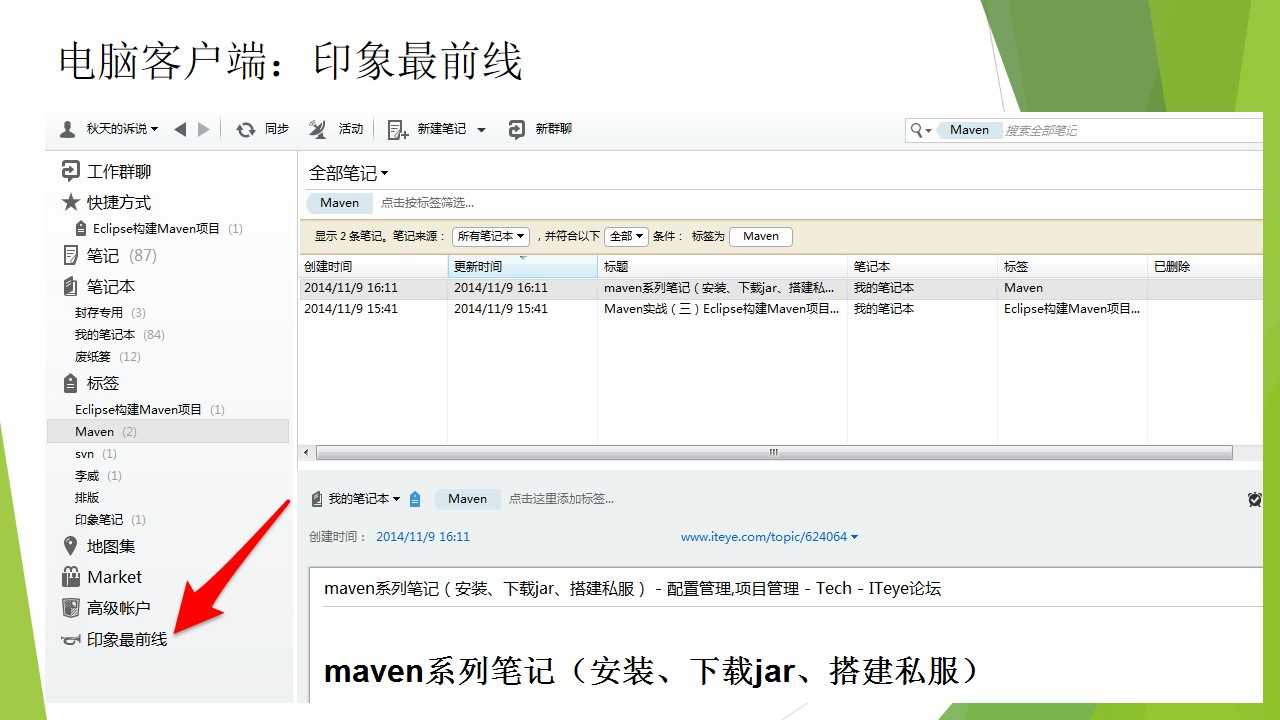This screenshot has width=1280, height=720.
Task: Click the Maven tag filter chip below 全部笔记
Action: pos(339,202)
